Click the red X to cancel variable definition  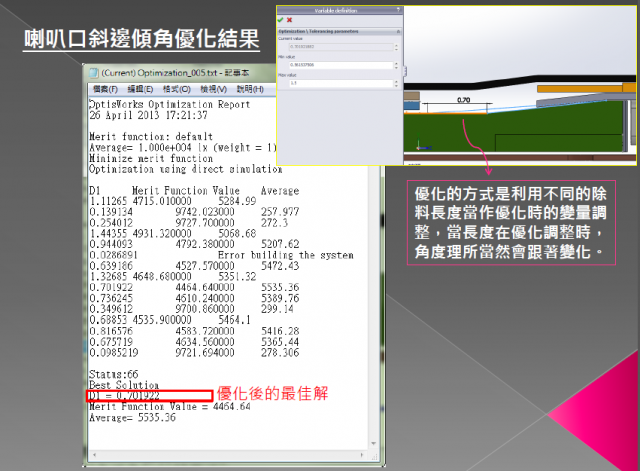coord(290,19)
